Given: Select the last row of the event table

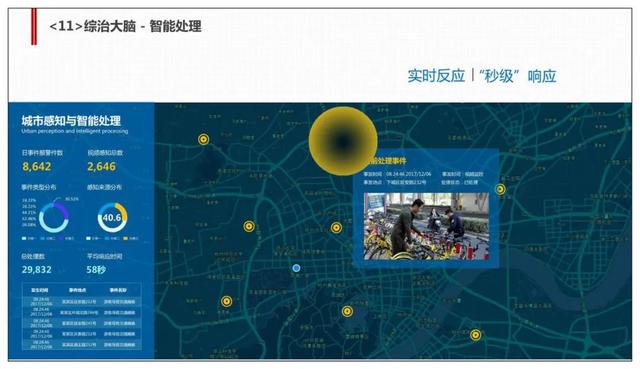Looking at the screenshot, I should tap(82, 344).
